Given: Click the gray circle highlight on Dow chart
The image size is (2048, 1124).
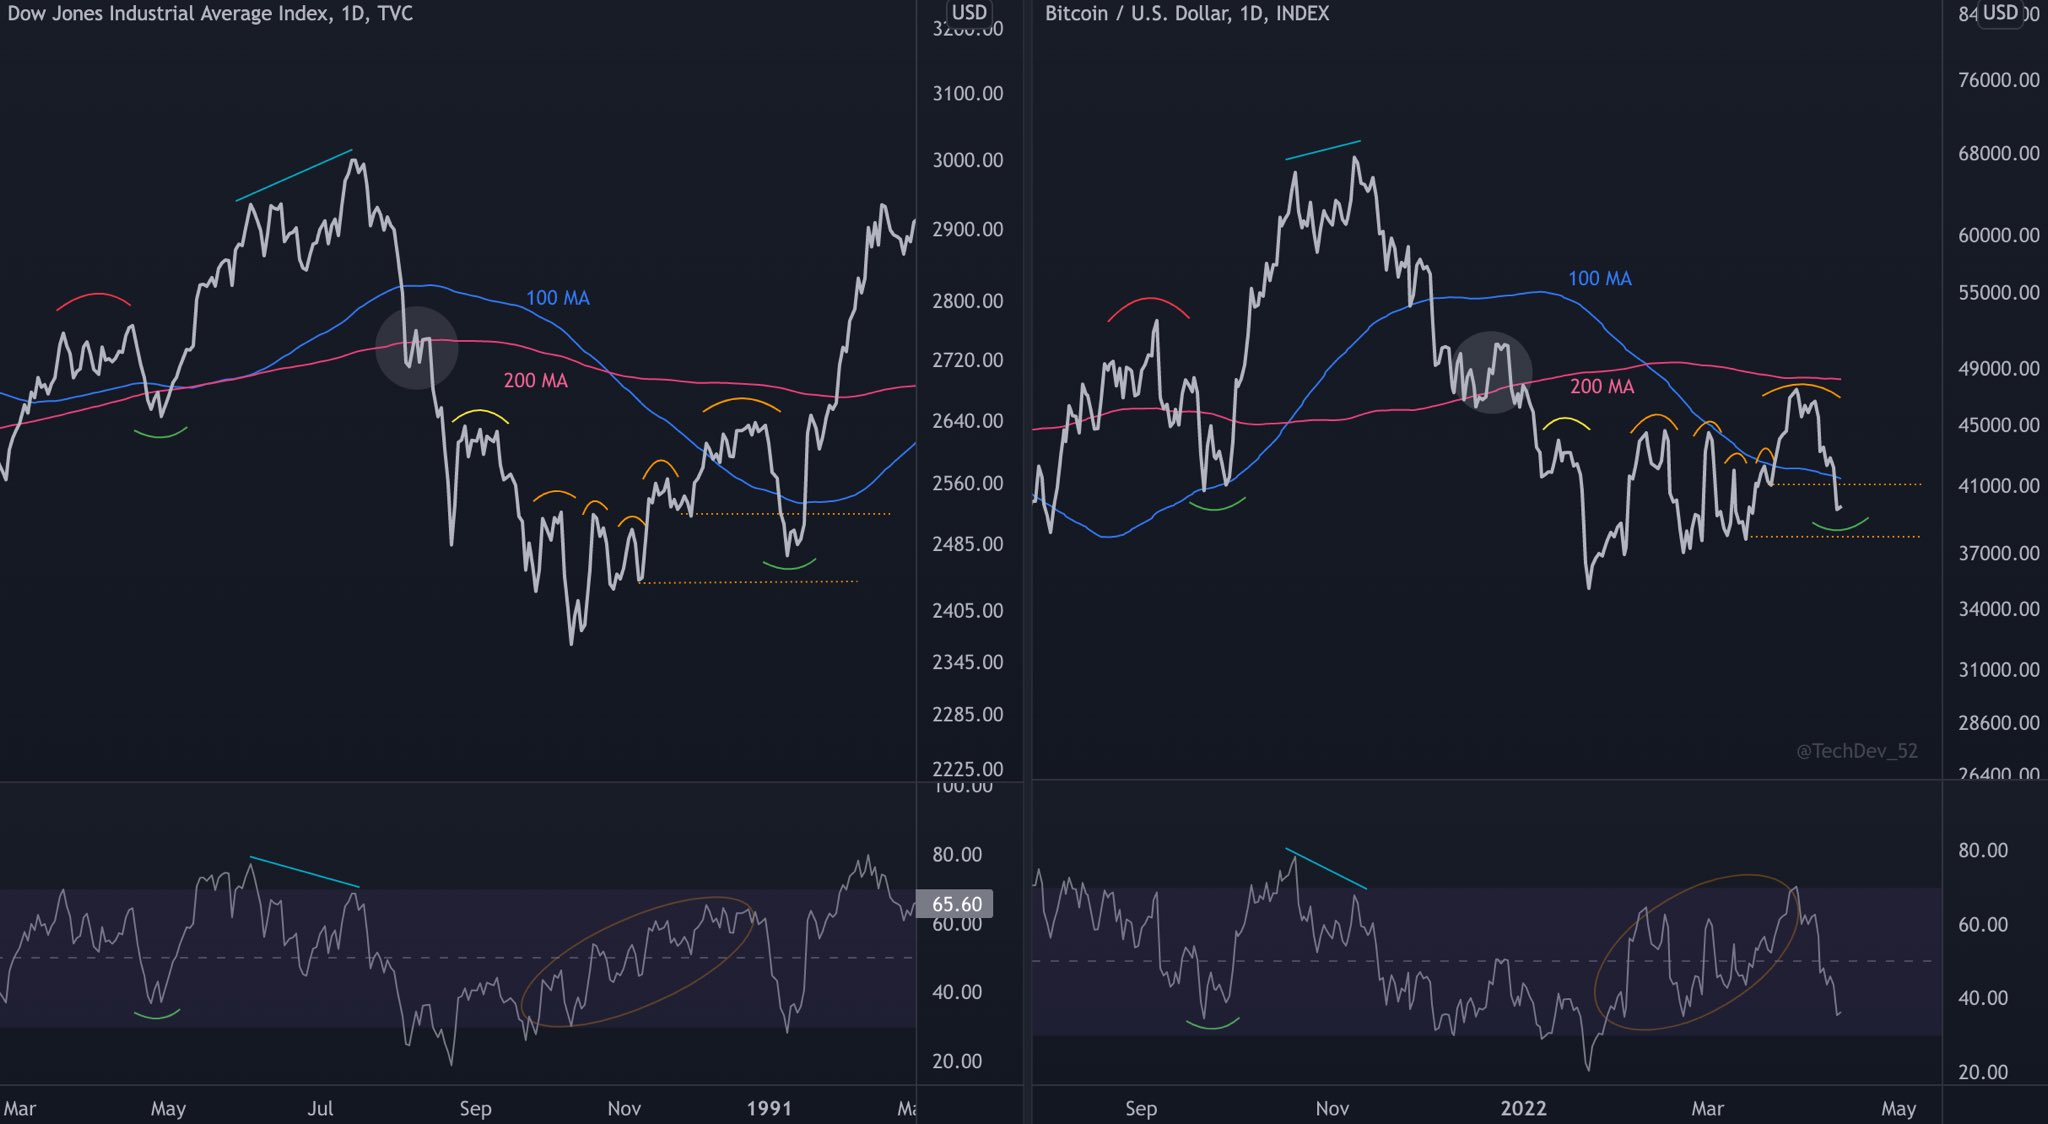Looking at the screenshot, I should point(417,347).
